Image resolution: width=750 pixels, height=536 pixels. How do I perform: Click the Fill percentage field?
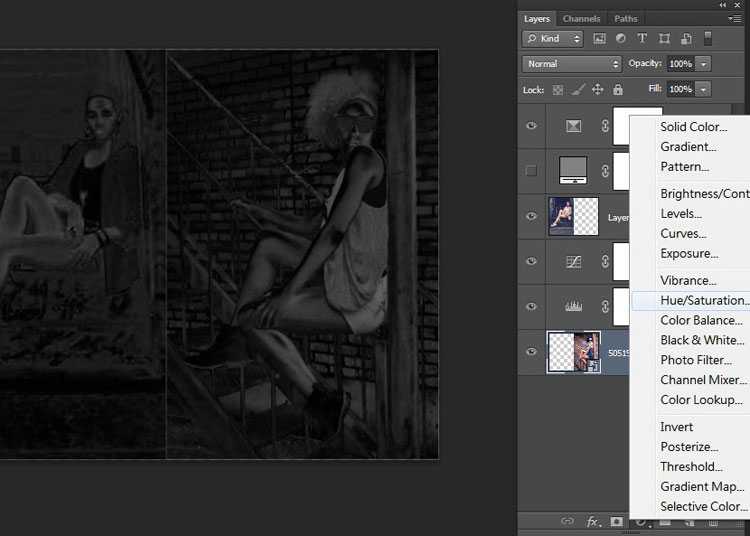680,89
